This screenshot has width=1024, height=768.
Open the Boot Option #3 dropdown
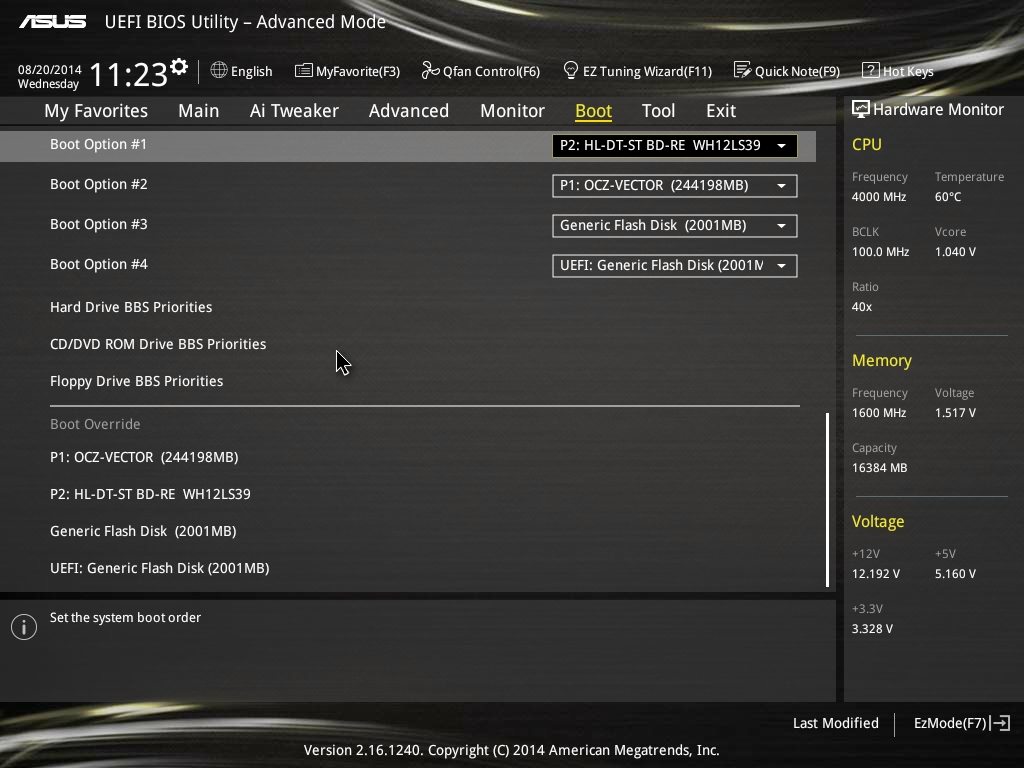(x=675, y=225)
